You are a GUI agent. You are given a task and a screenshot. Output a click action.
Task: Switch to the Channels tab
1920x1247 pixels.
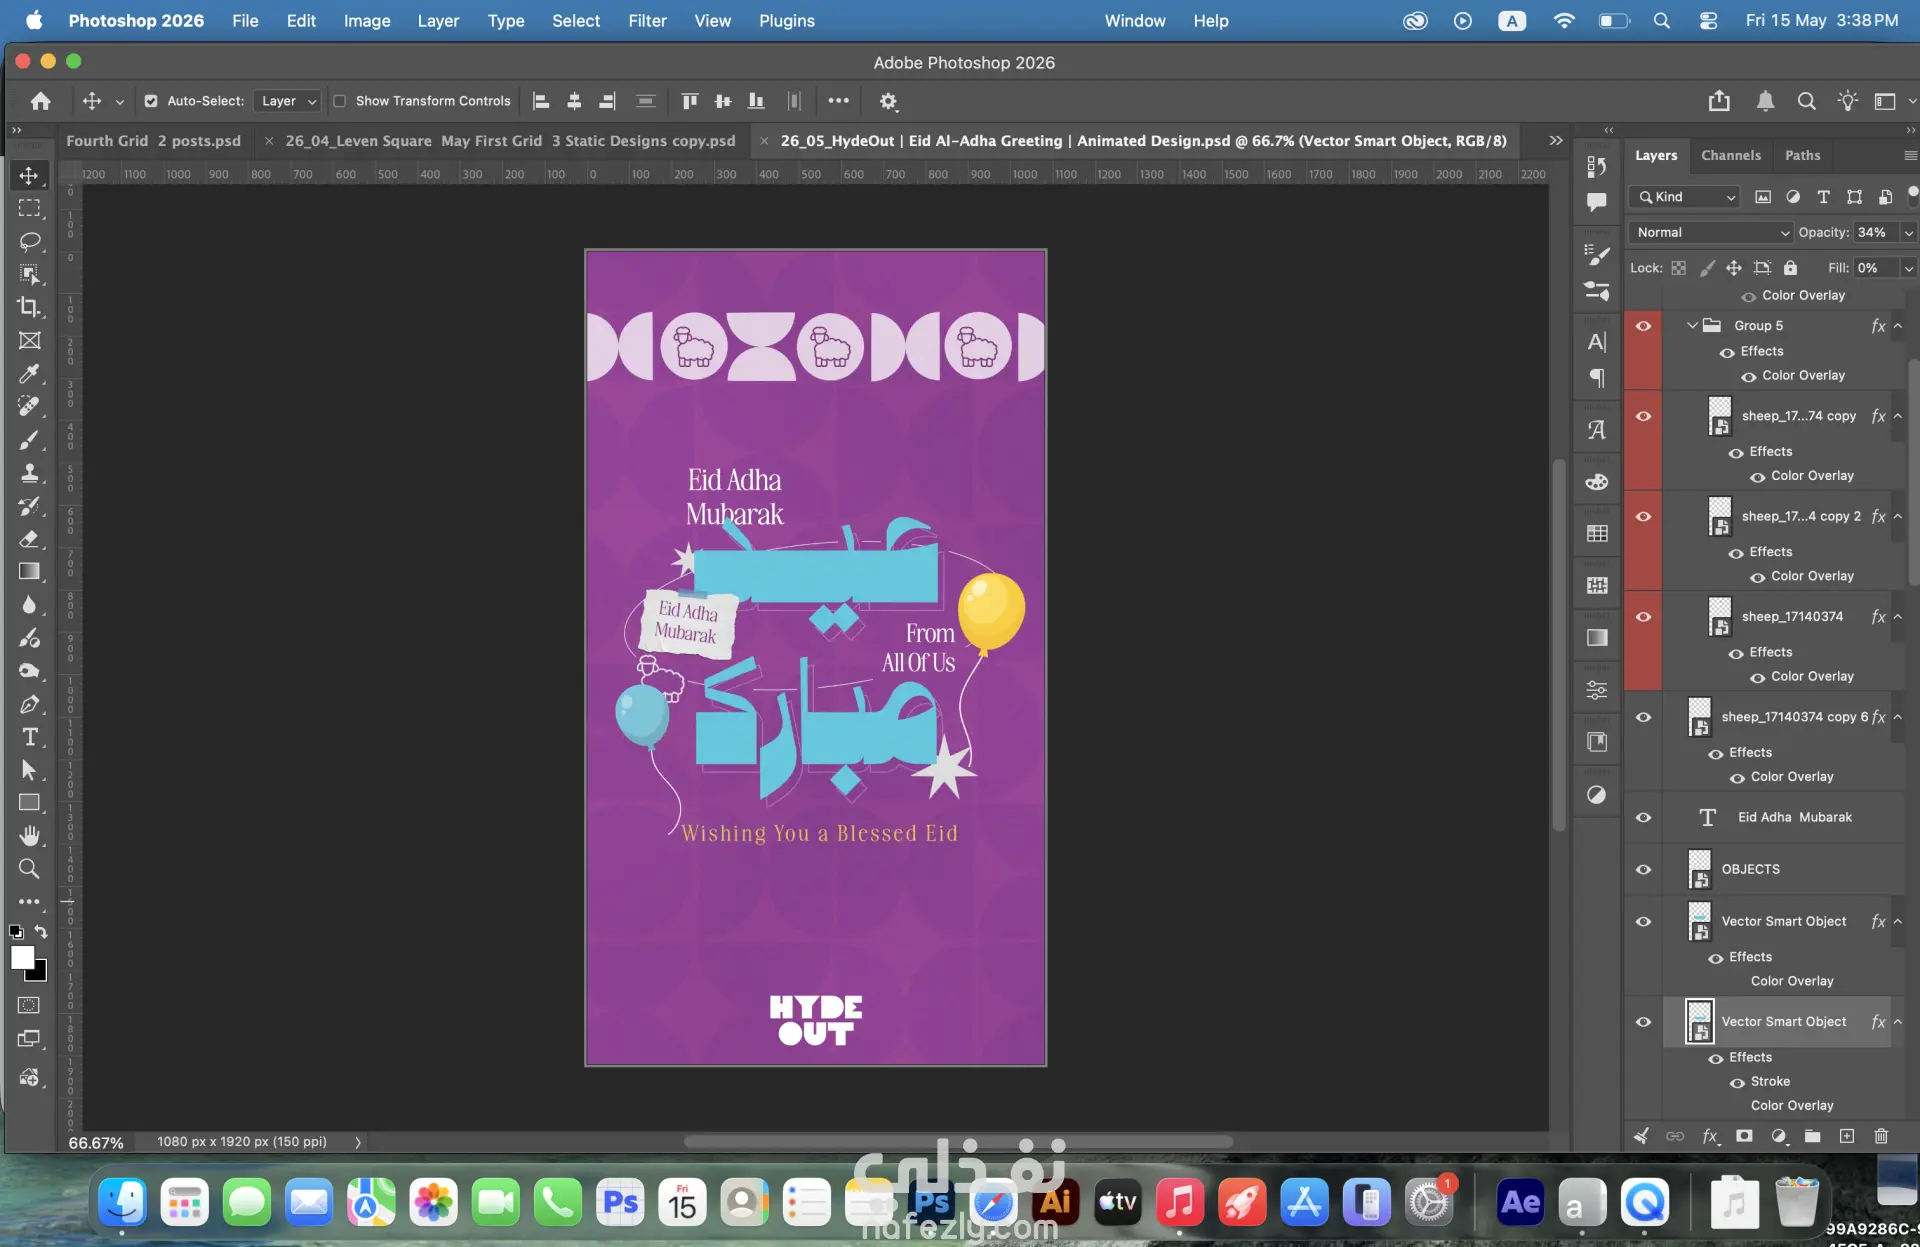[x=1730, y=155]
